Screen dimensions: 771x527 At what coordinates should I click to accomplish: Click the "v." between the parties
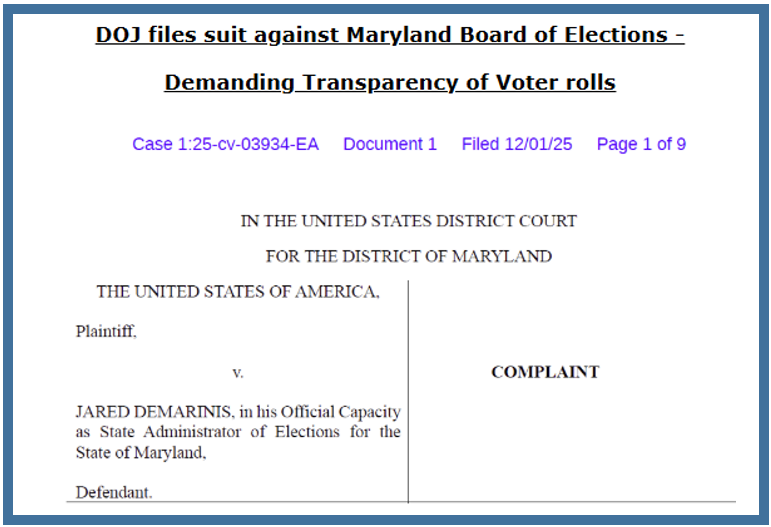(238, 372)
